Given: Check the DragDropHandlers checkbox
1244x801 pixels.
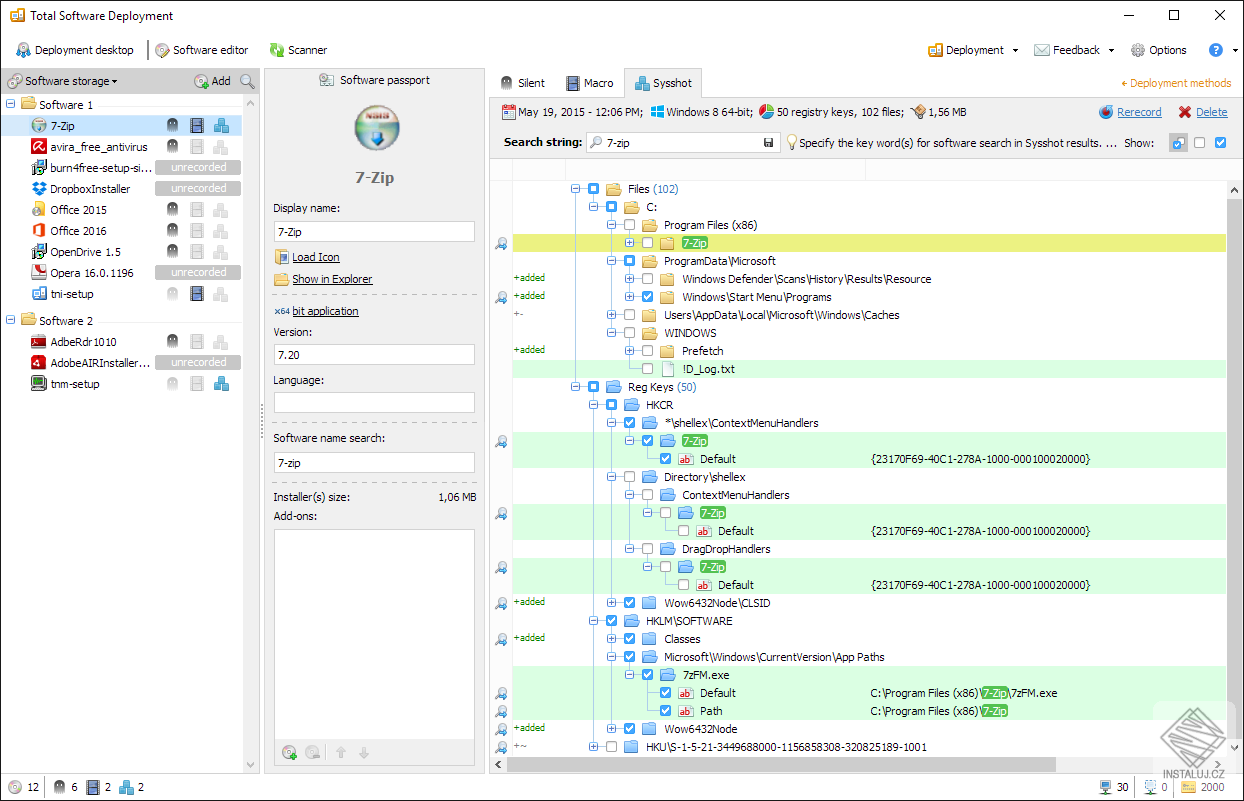Looking at the screenshot, I should pos(648,549).
